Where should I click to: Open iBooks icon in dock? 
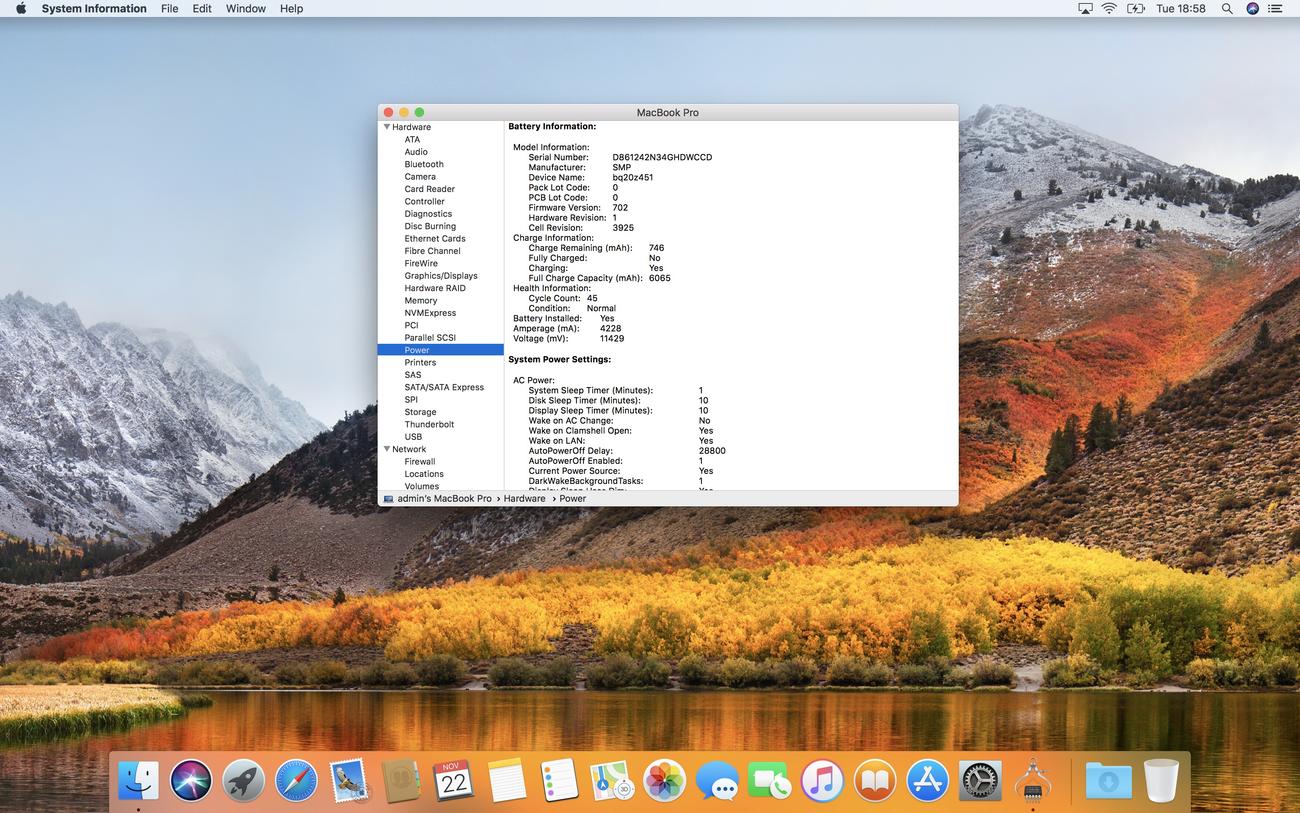point(875,780)
